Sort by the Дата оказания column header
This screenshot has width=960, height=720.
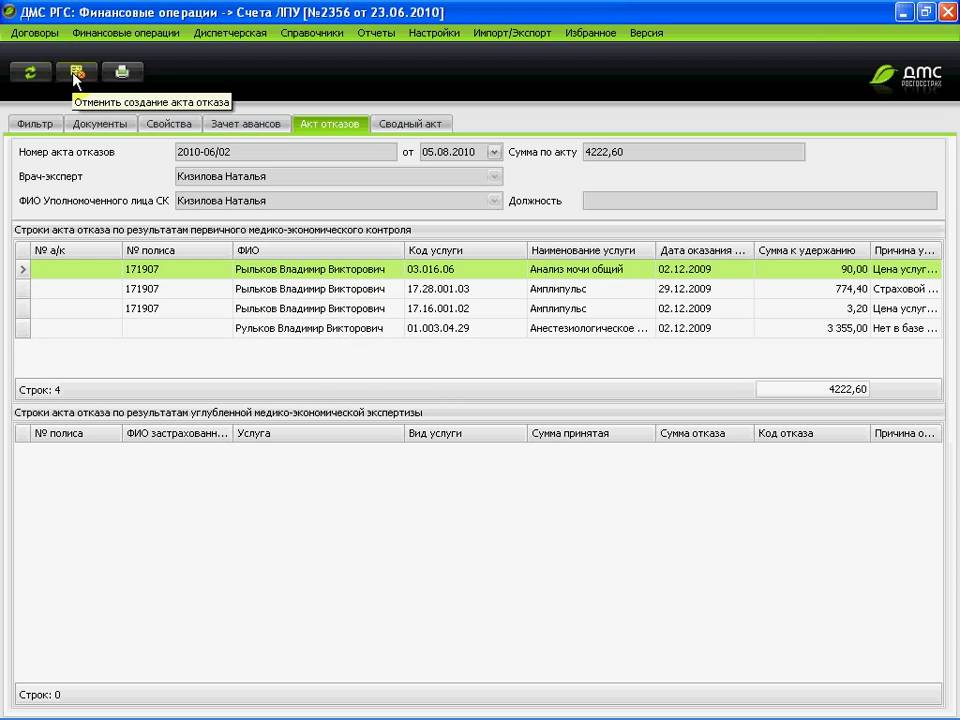point(705,250)
